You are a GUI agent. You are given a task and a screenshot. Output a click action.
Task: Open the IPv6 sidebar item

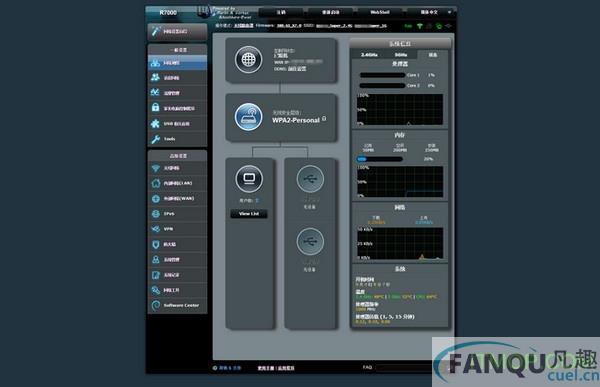177,214
